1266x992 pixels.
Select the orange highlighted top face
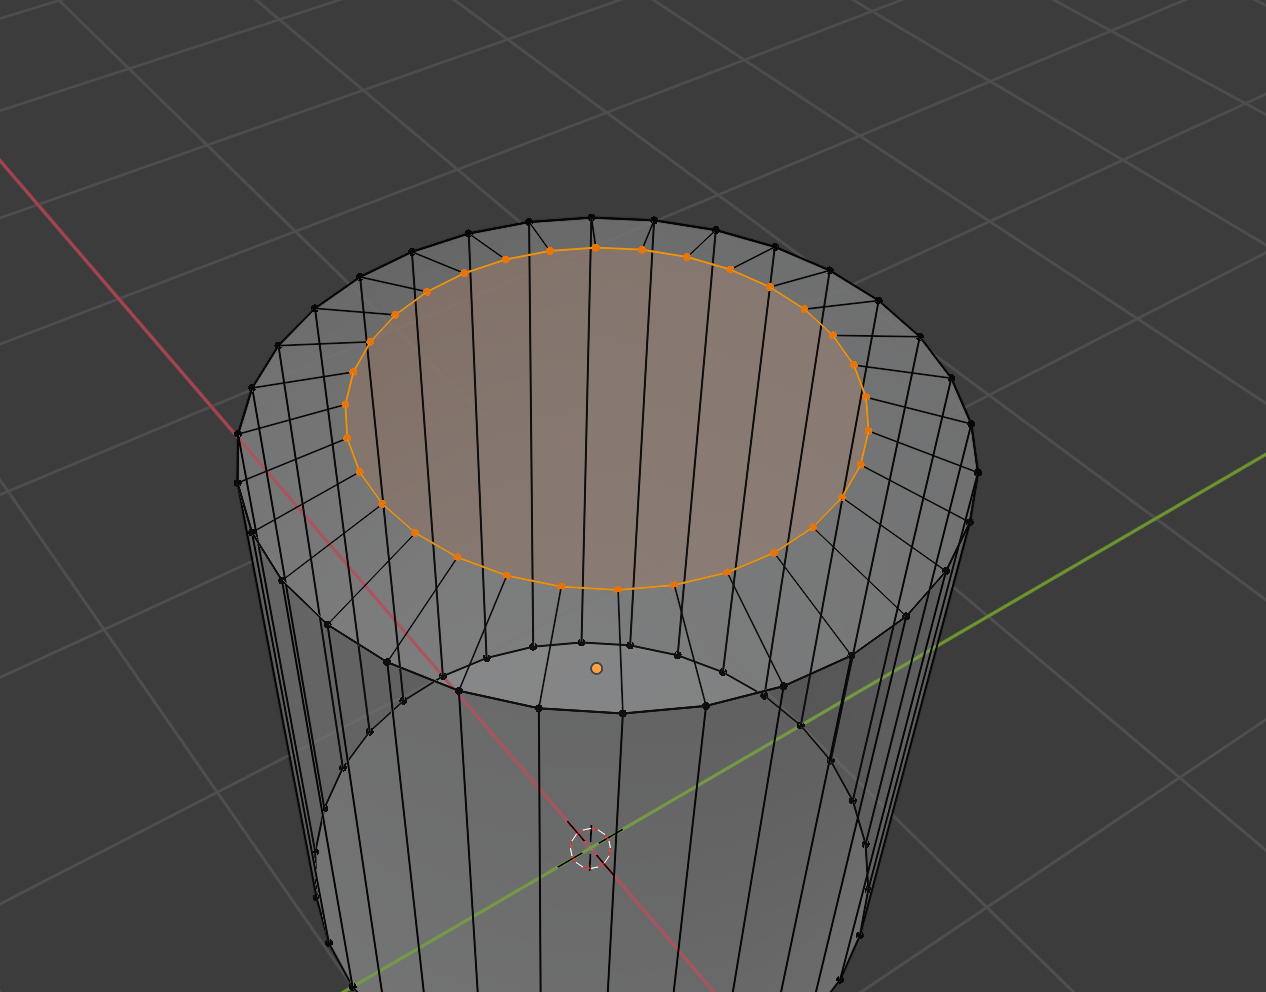607,417
